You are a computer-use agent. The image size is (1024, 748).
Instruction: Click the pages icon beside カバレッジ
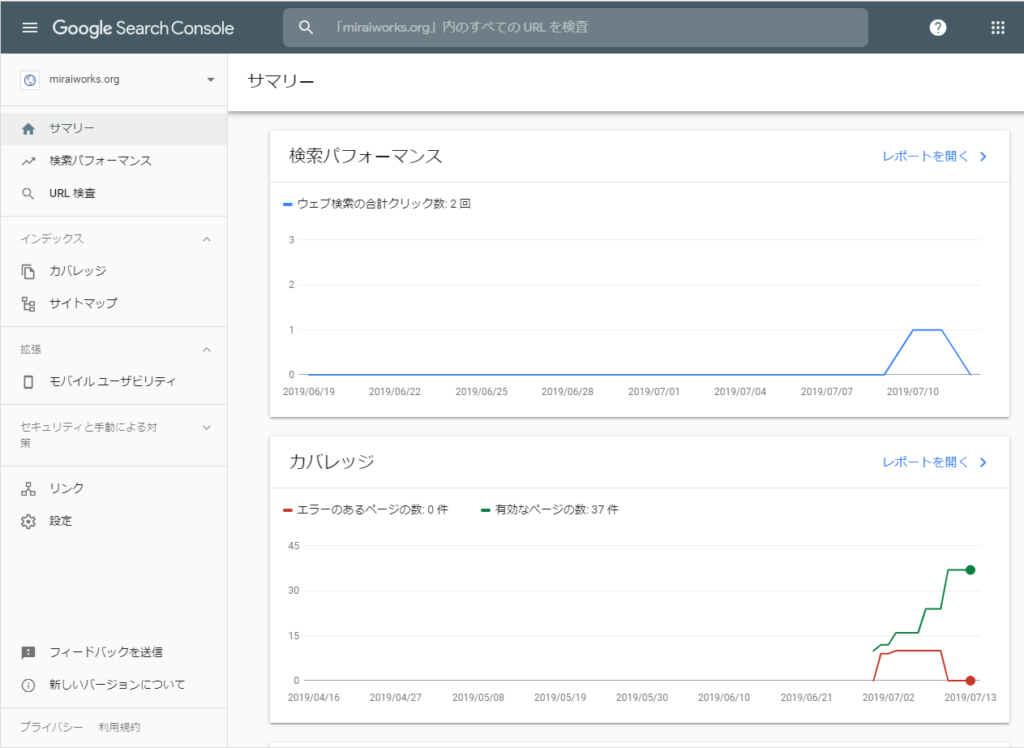click(x=28, y=271)
